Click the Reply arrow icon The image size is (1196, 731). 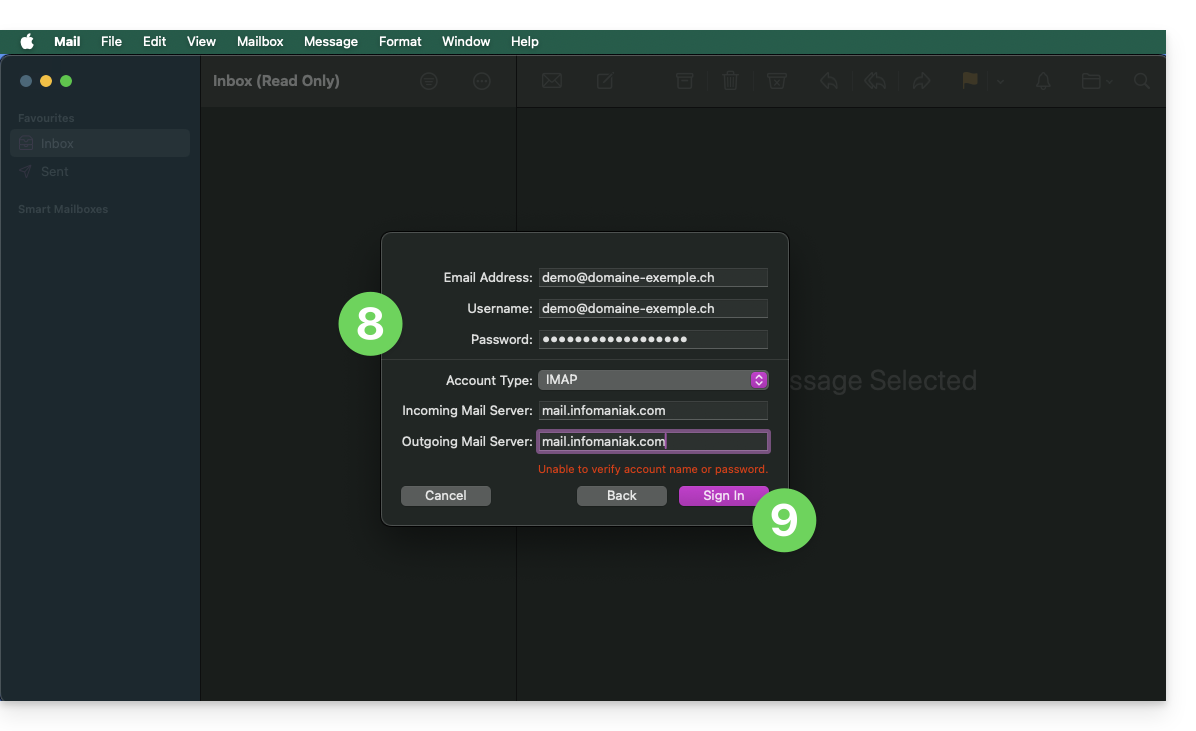828,81
